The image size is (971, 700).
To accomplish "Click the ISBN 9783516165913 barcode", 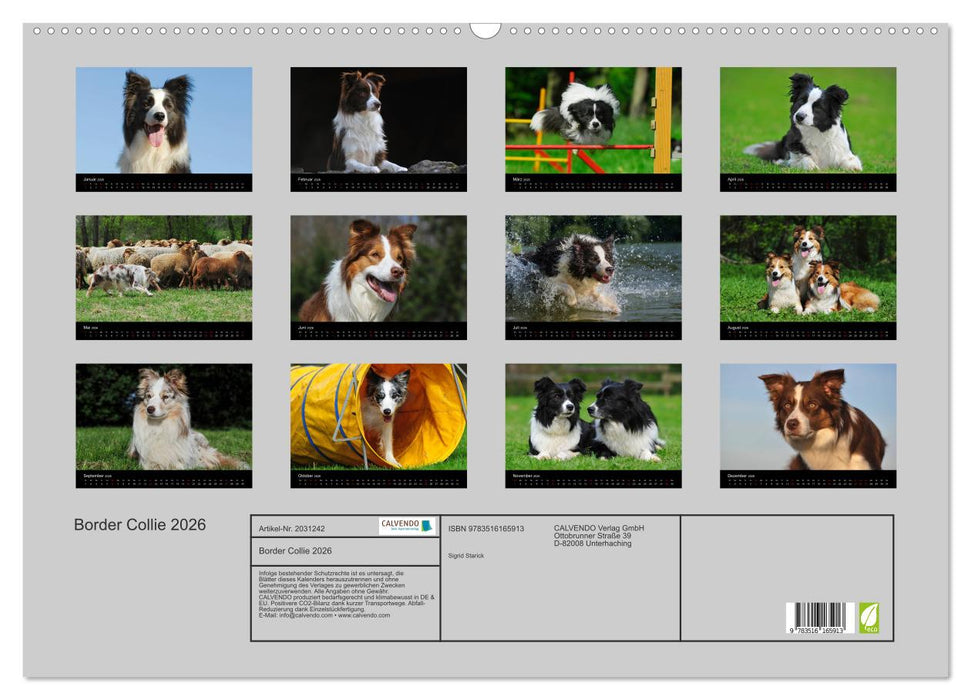I will pyautogui.click(x=820, y=615).
